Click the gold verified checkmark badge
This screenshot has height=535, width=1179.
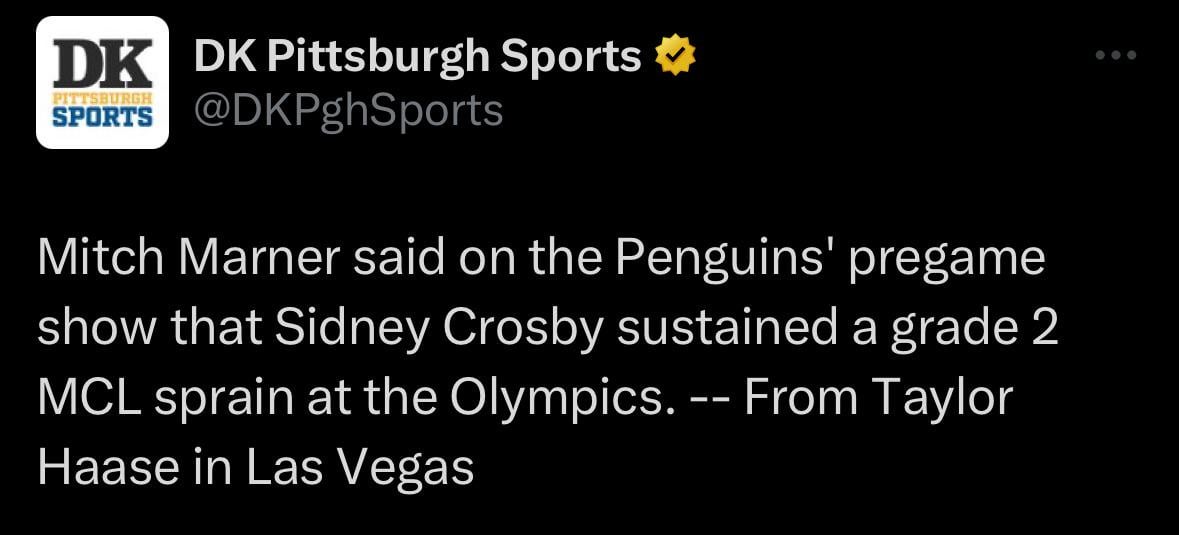675,58
